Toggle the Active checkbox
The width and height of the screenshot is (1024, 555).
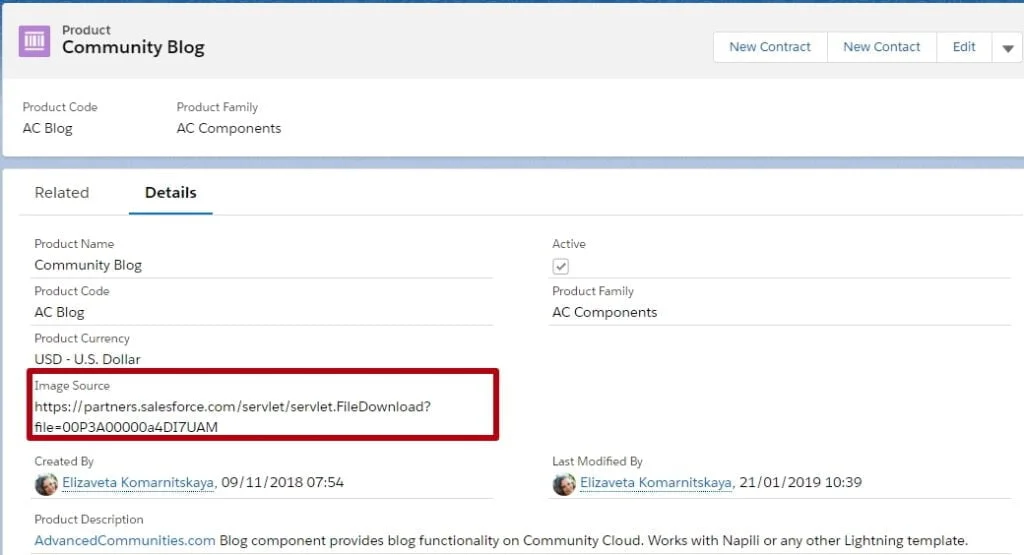click(560, 266)
